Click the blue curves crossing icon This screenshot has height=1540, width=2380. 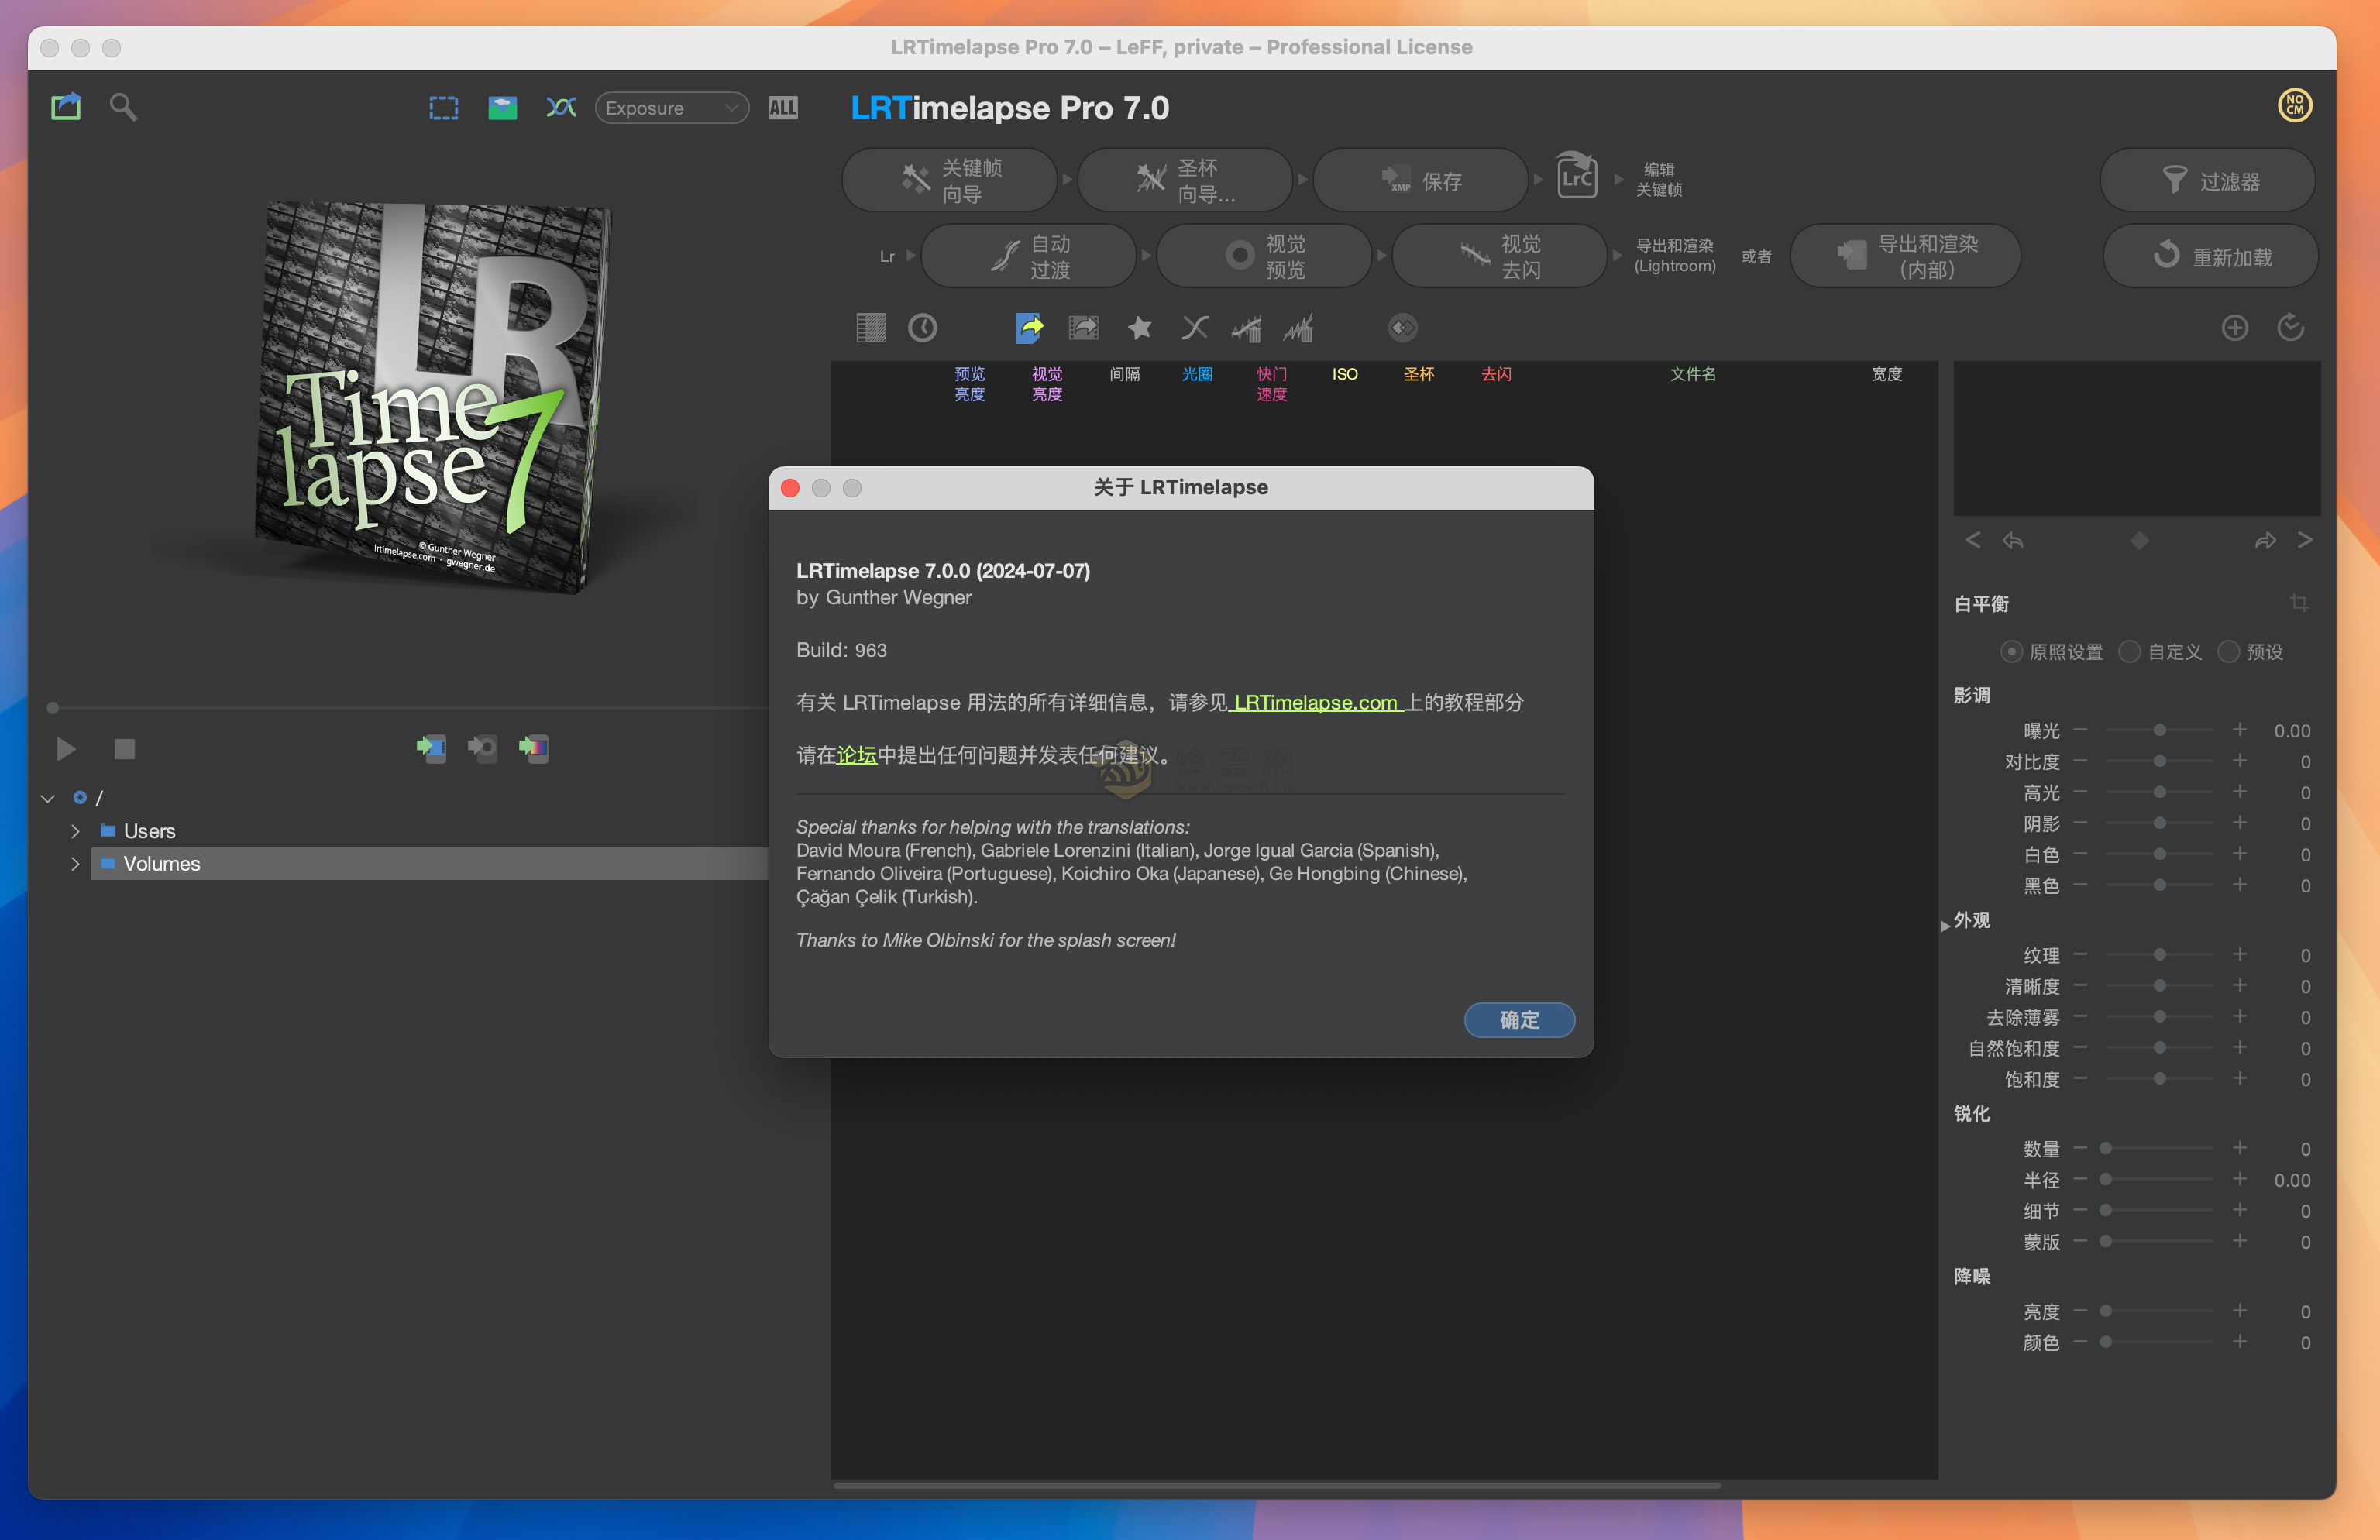pos(561,107)
